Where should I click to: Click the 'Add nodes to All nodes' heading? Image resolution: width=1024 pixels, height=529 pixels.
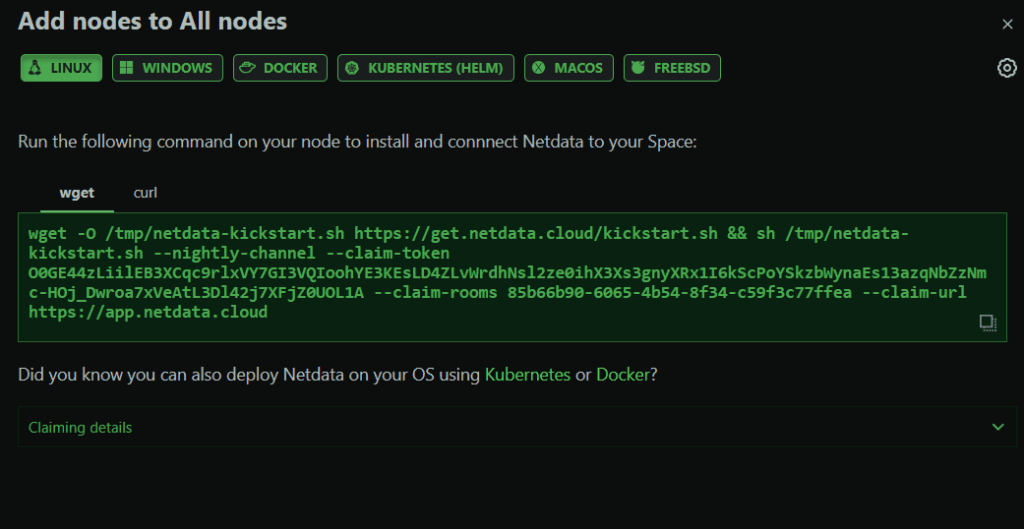pos(152,22)
